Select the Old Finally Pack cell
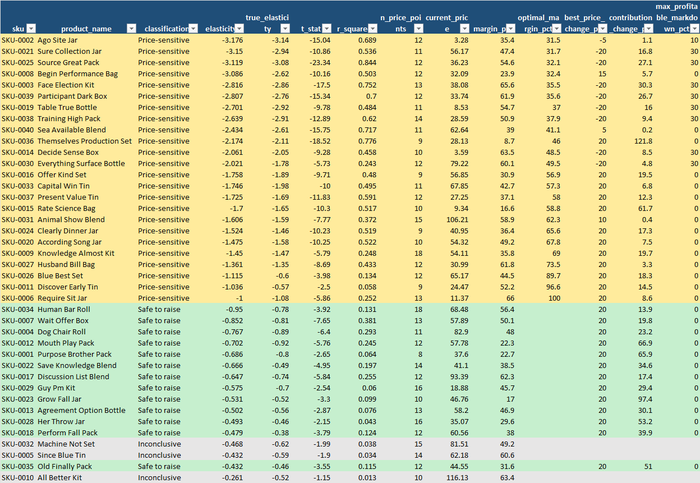This screenshot has height=483, width=700. click(x=86, y=466)
